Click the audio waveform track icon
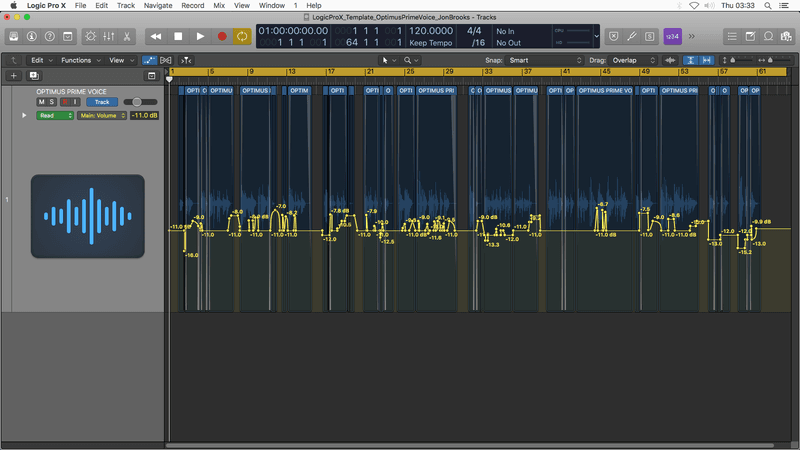The width and height of the screenshot is (800, 450). click(88, 216)
